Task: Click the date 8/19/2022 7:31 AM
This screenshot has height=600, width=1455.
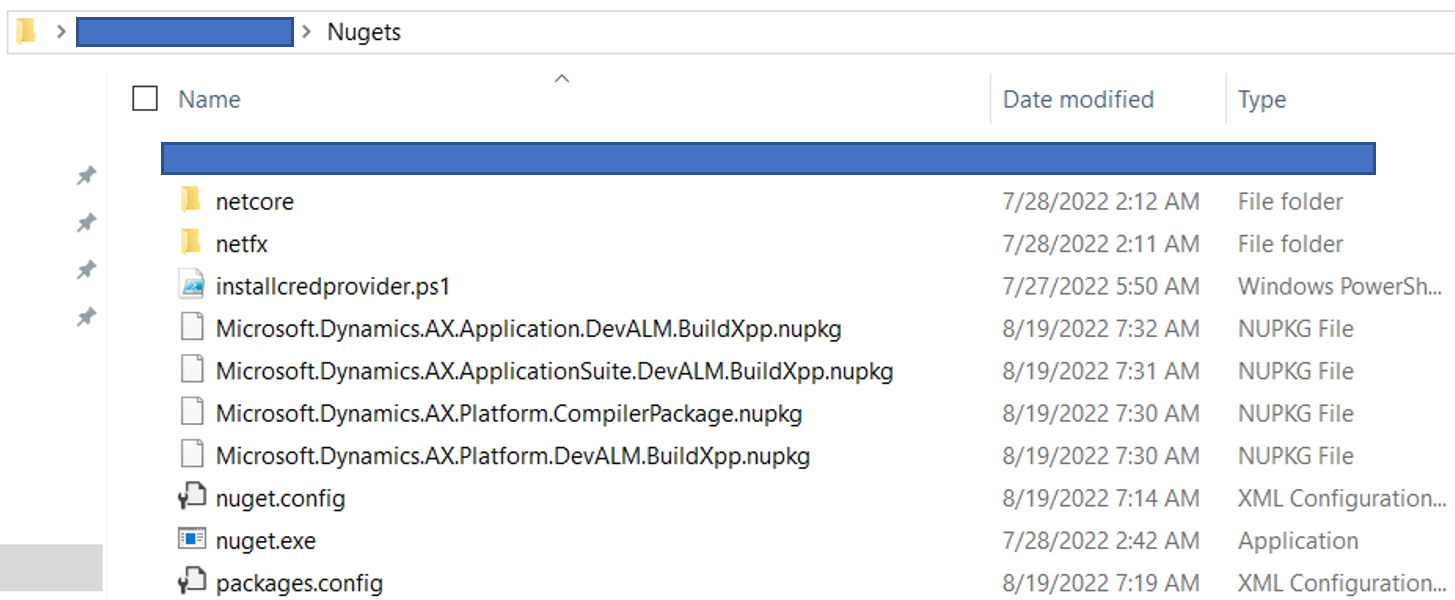Action: pyautogui.click(x=1101, y=371)
